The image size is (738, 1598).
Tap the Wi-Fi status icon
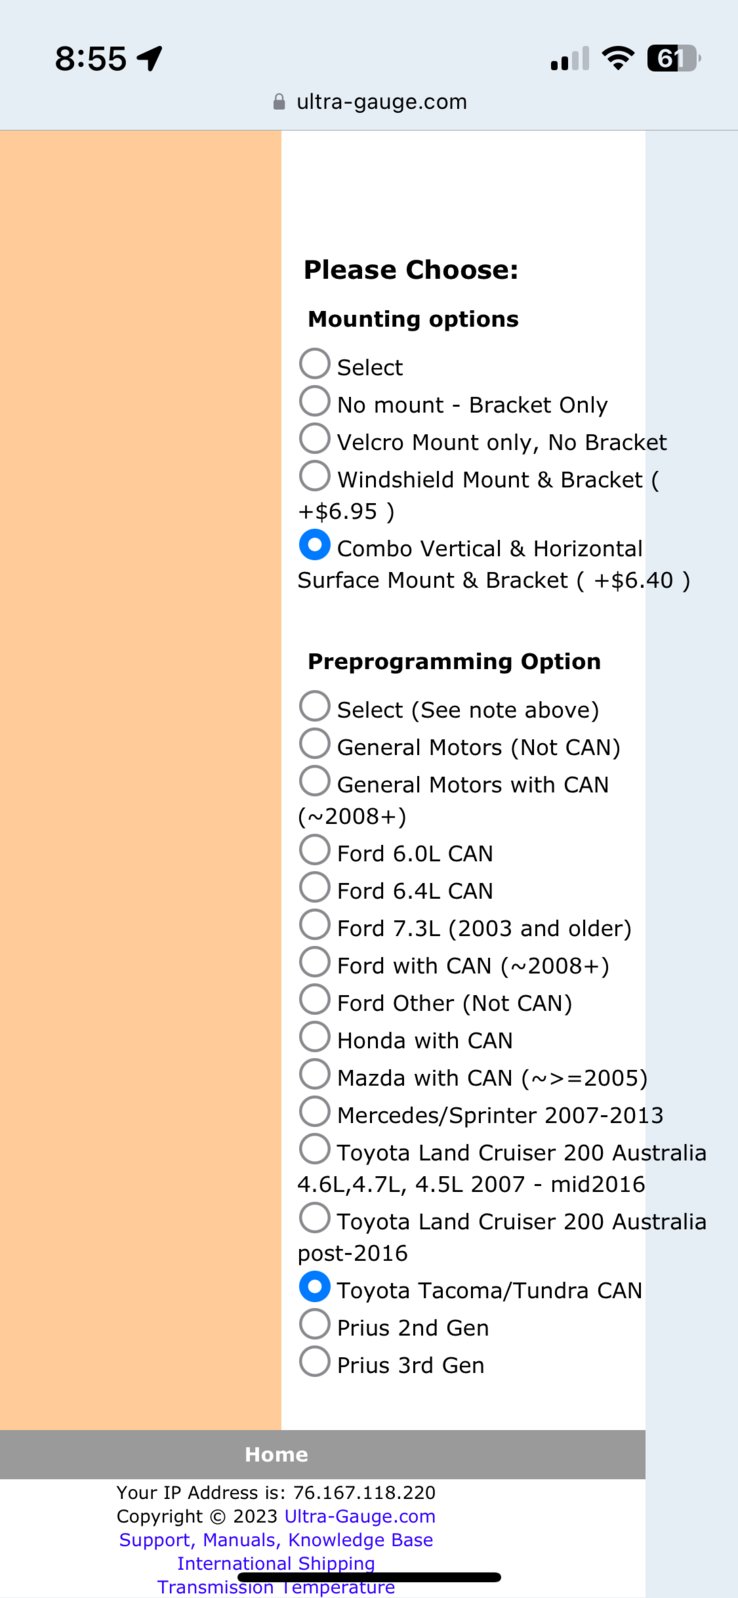(x=619, y=58)
